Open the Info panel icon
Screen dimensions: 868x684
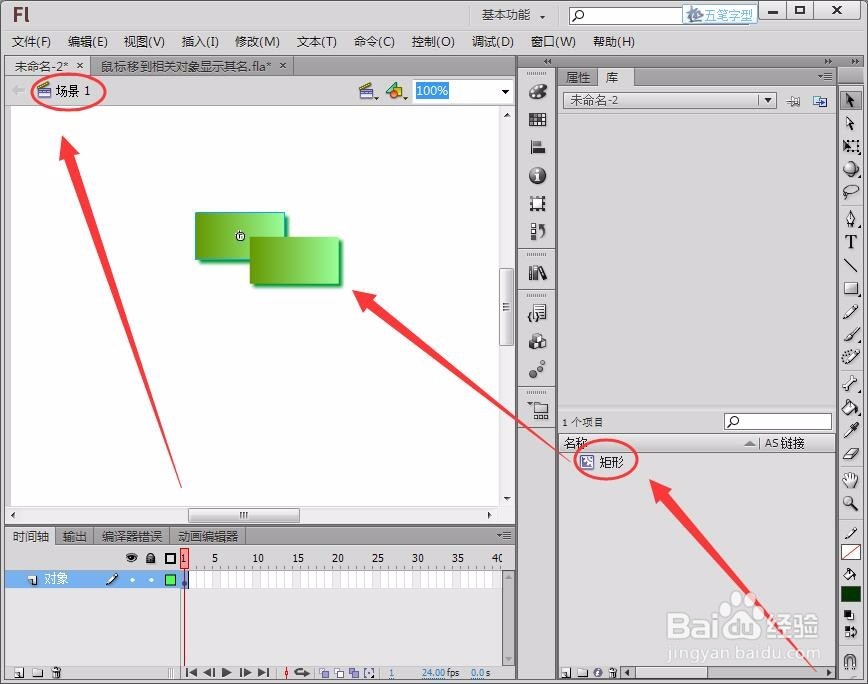click(537, 175)
